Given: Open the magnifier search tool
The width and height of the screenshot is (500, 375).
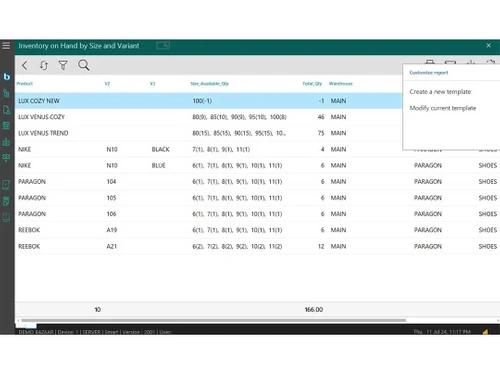Looking at the screenshot, I should pos(83,65).
